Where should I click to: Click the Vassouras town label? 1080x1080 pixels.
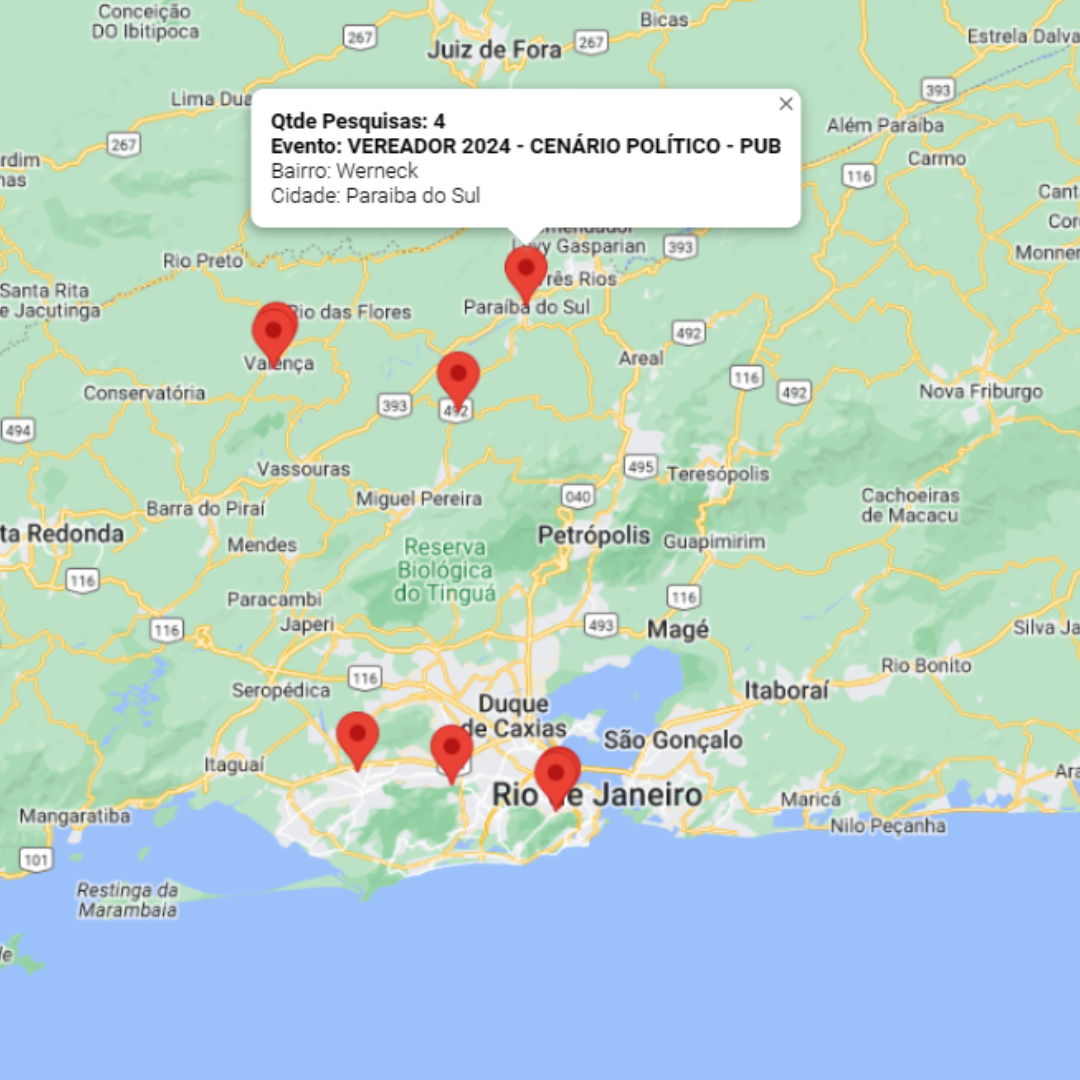tap(304, 469)
